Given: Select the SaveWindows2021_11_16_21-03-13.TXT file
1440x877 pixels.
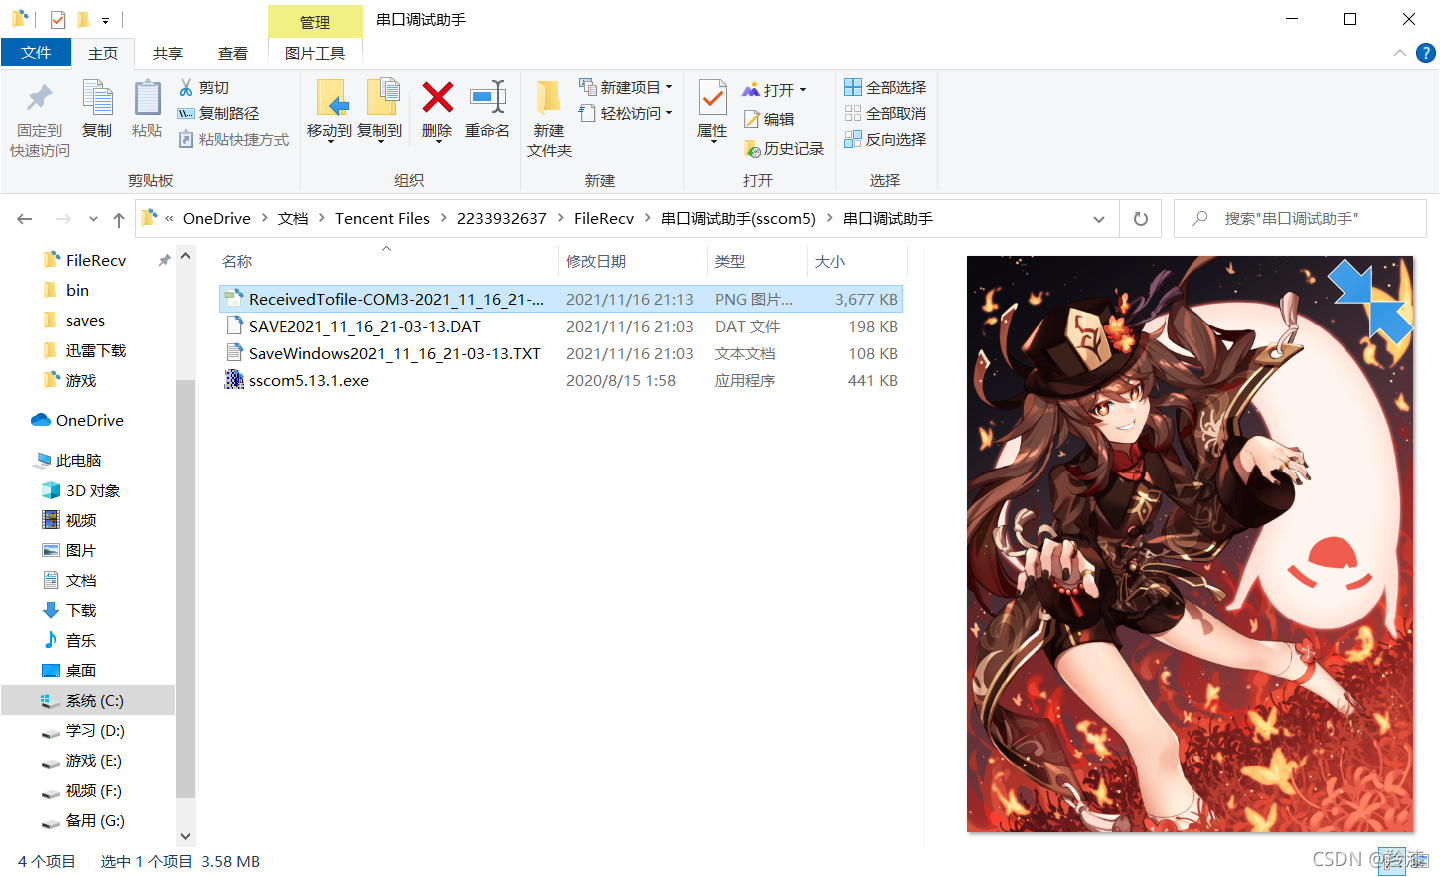Looking at the screenshot, I should 561,353.
